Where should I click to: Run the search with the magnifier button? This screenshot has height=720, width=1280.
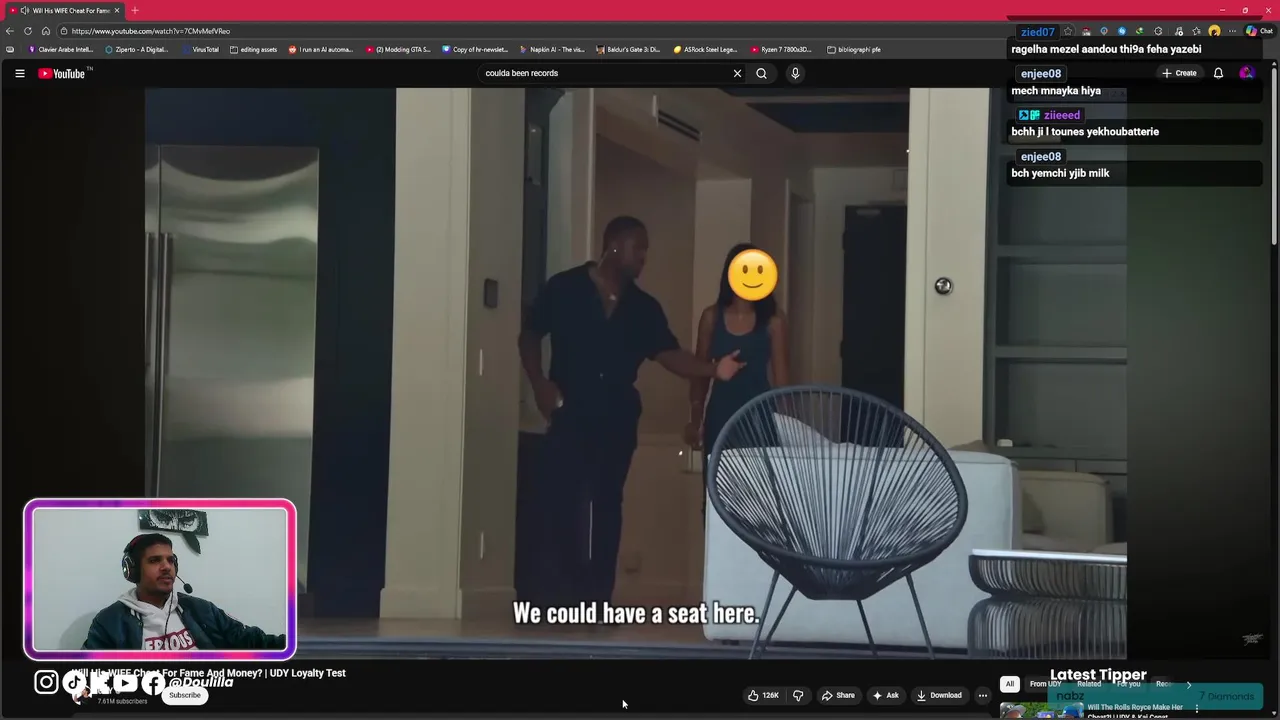tap(761, 73)
